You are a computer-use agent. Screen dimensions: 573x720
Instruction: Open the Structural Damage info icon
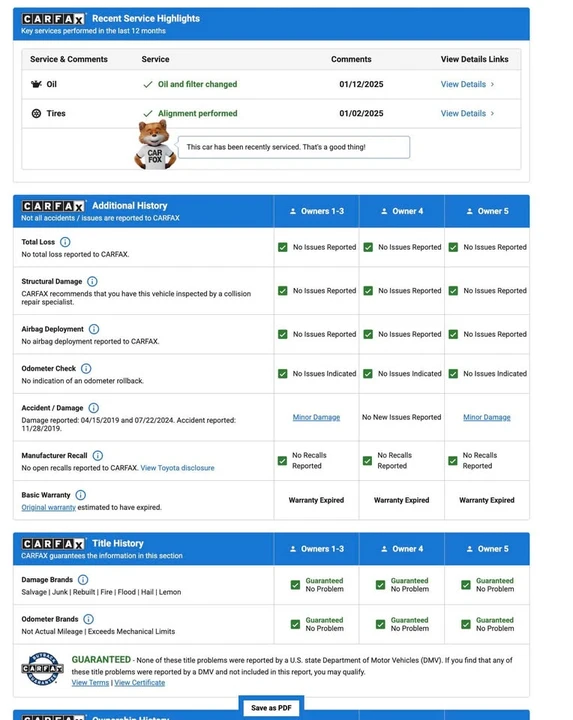pos(92,281)
